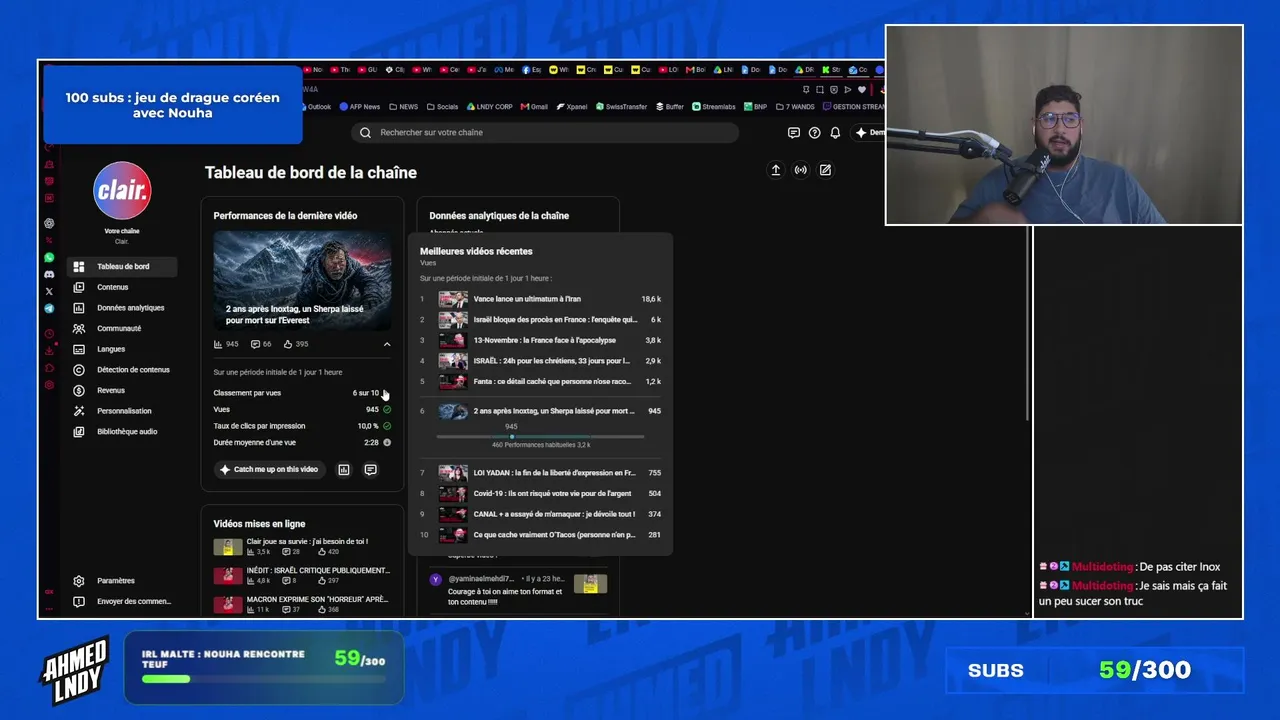Click the X icon in browser sidebar
This screenshot has height=720, width=1280.
click(x=49, y=292)
